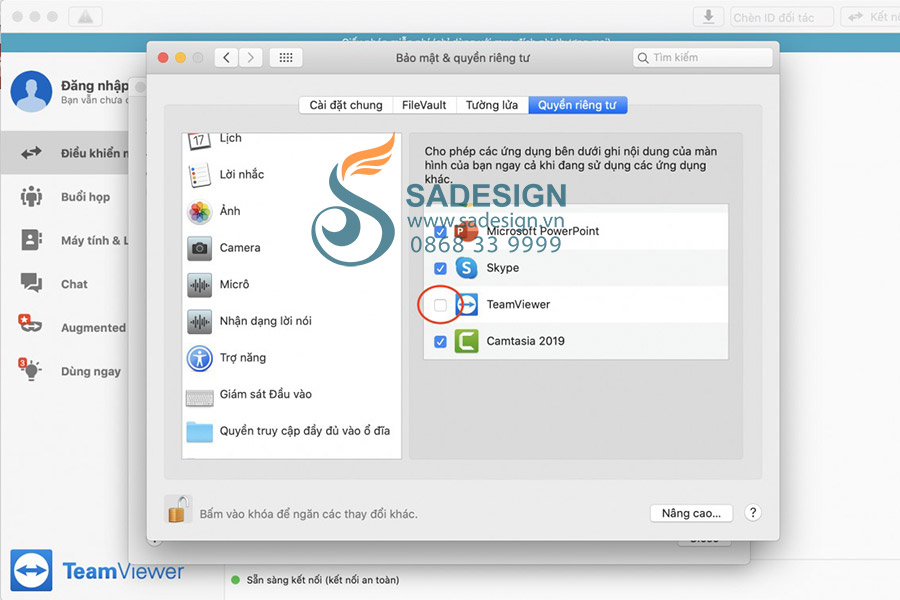Go back in System Preferences
Image resolution: width=900 pixels, height=600 pixels.
(x=227, y=57)
